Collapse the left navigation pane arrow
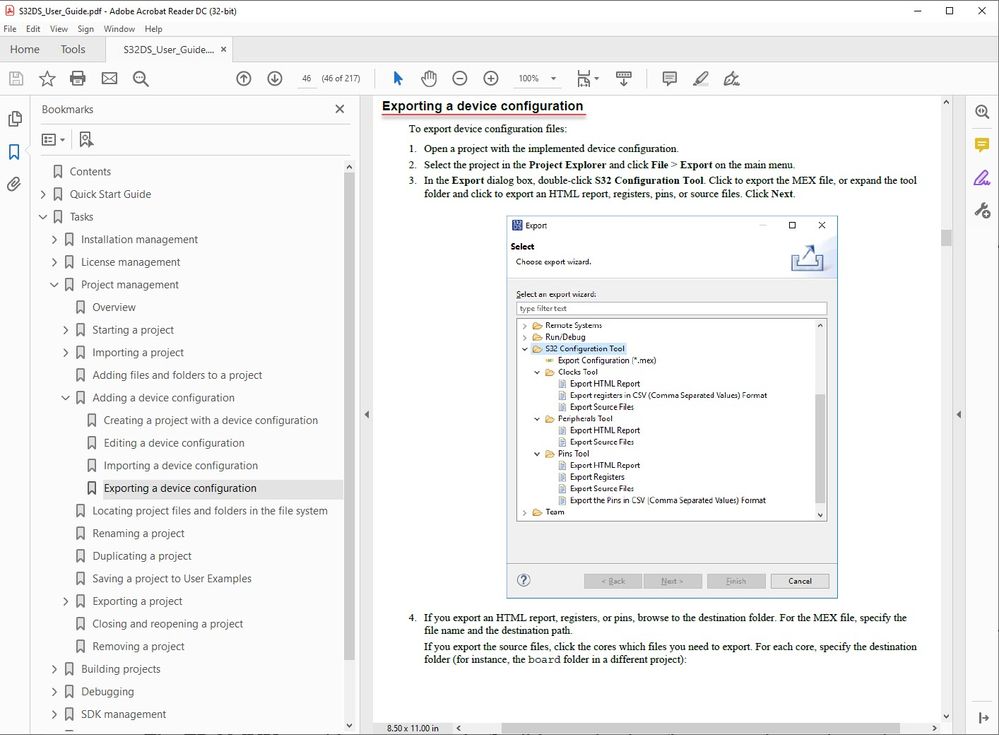The image size is (999, 735). coord(366,414)
